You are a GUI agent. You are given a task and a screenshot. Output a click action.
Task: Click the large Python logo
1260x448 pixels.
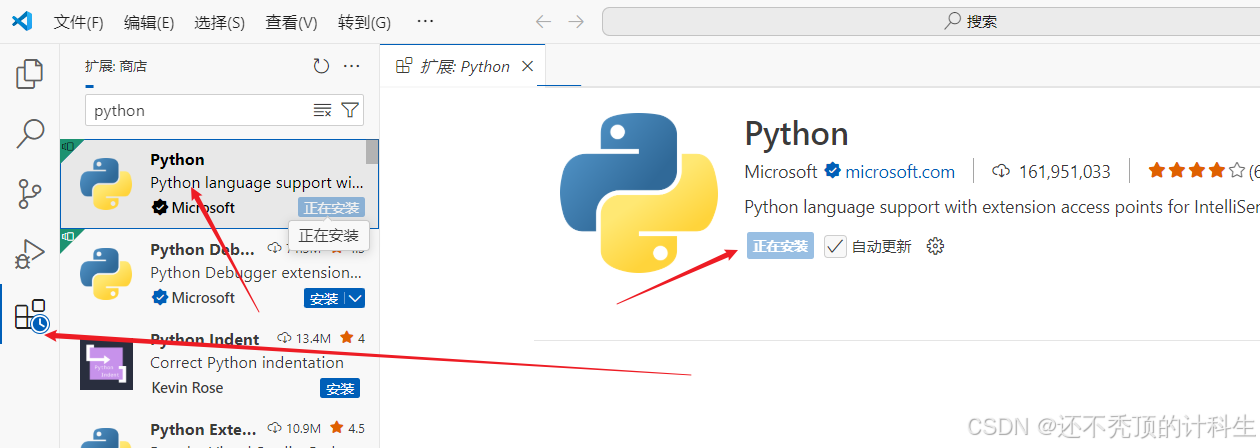click(x=639, y=193)
